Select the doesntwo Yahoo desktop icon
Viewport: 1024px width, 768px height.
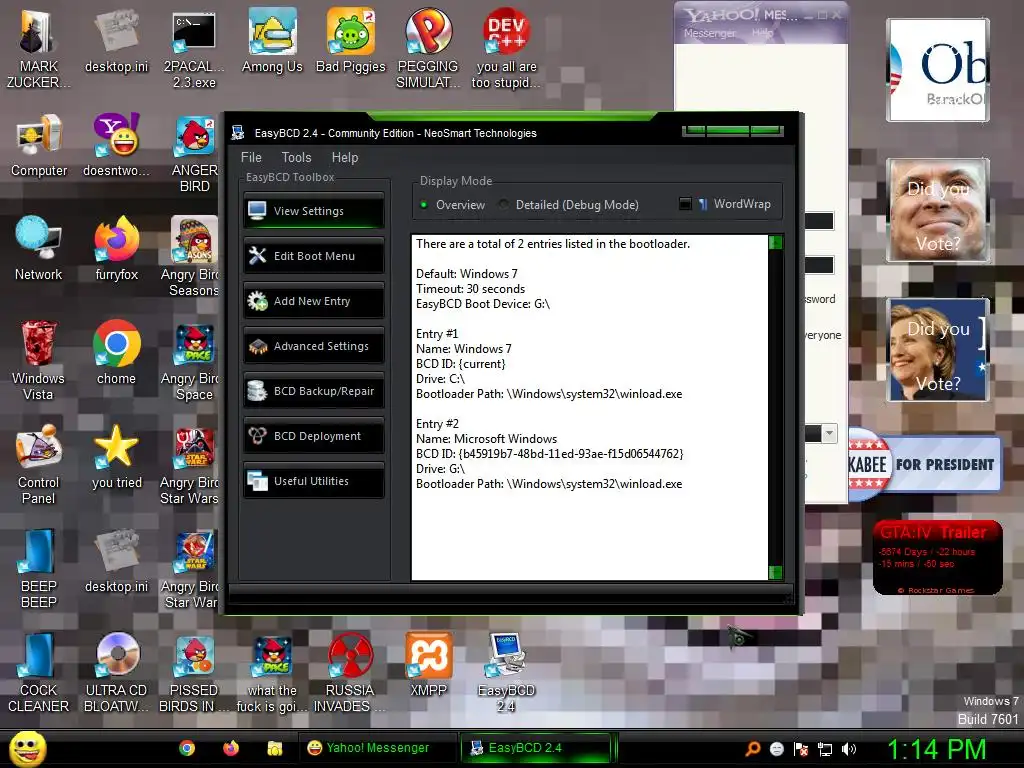116,146
